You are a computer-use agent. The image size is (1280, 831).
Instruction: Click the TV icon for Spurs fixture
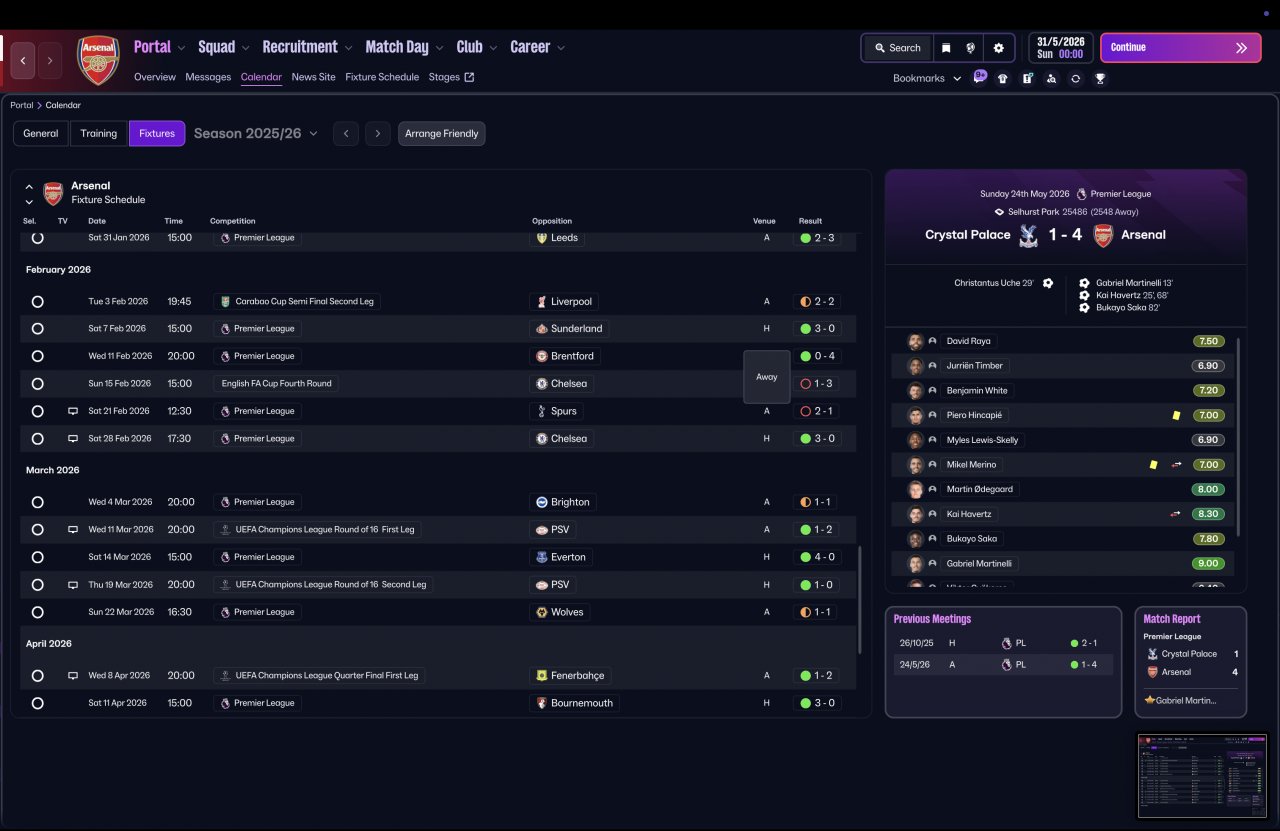(72, 411)
